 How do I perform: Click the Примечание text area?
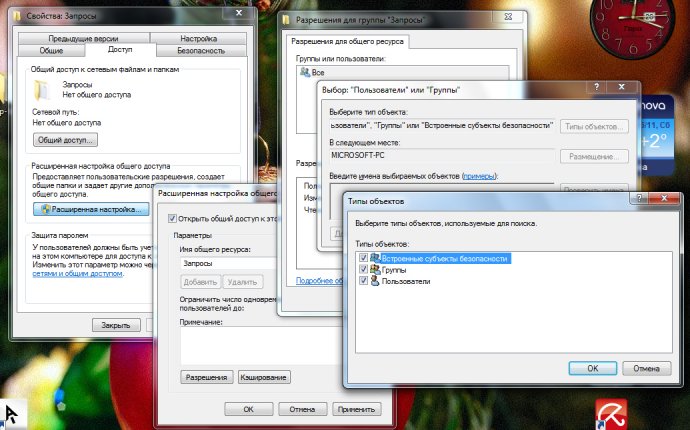pos(261,345)
